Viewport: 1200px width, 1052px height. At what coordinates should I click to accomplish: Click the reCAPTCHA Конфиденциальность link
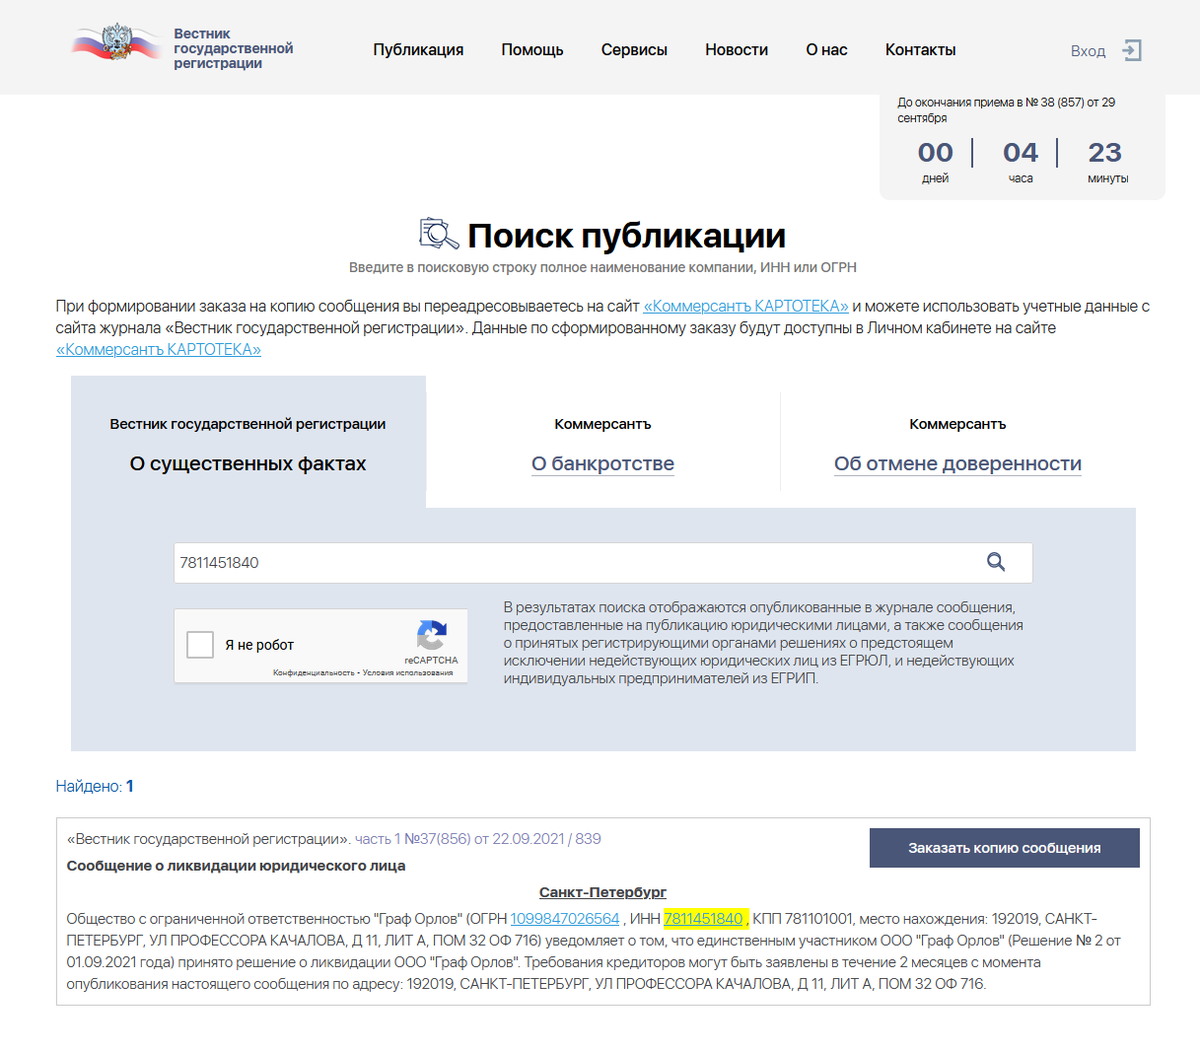(x=314, y=673)
